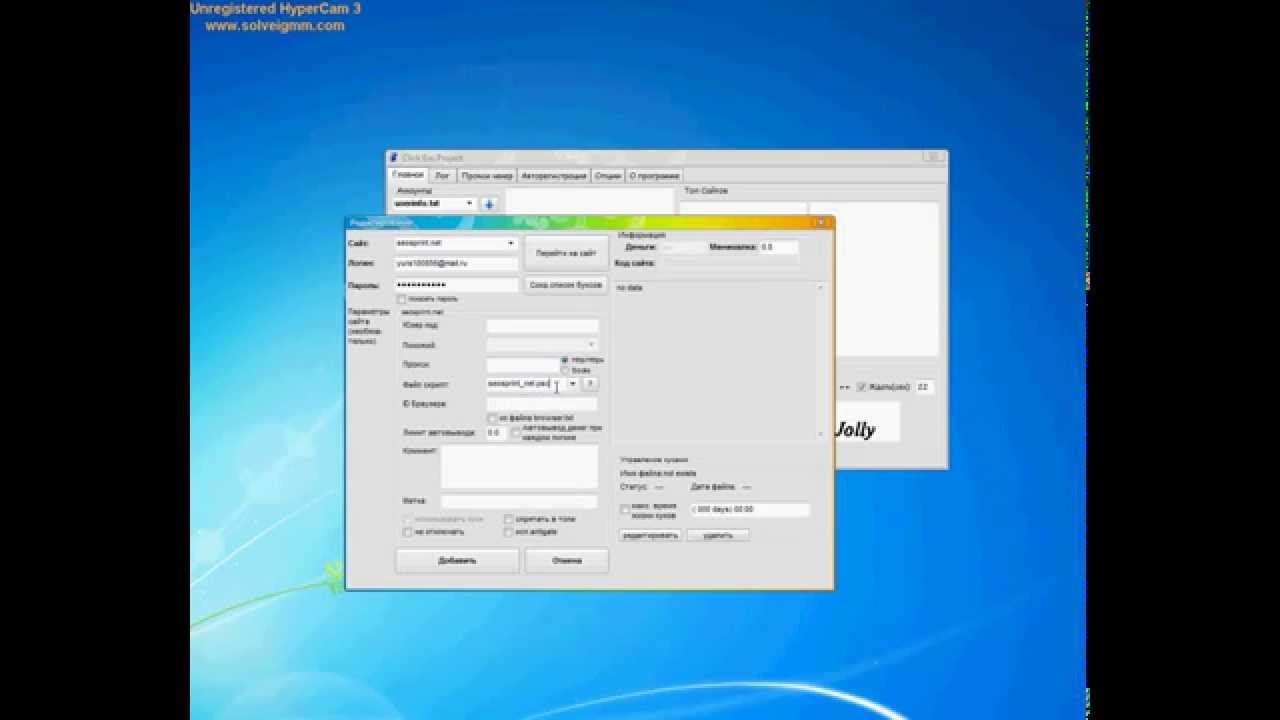The height and width of the screenshot is (720, 1280).
Task: Toggle the antigate checkbox
Action: pos(508,532)
